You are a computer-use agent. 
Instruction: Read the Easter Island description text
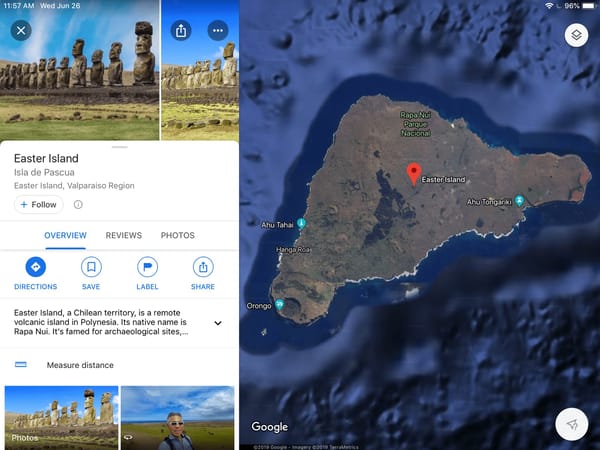[x=101, y=322]
